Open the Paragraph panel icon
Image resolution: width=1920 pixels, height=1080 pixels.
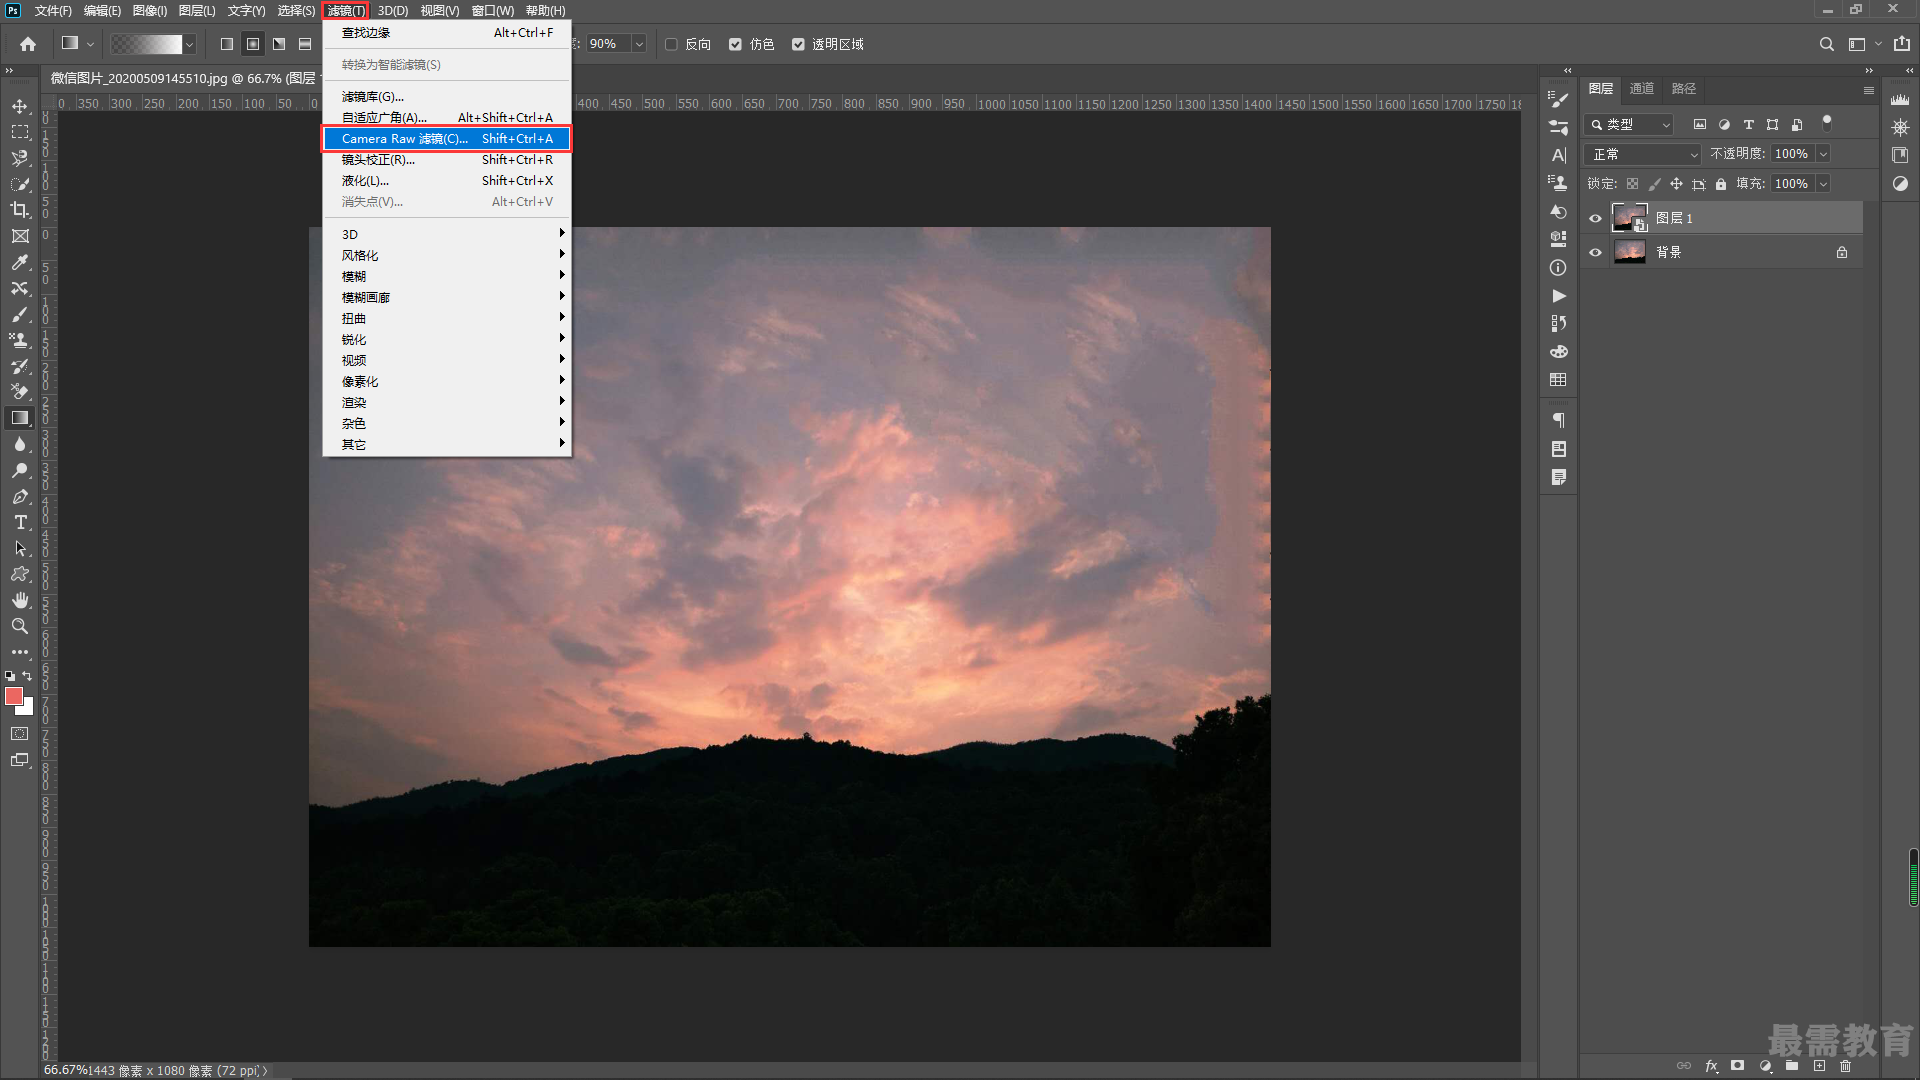[1558, 421]
